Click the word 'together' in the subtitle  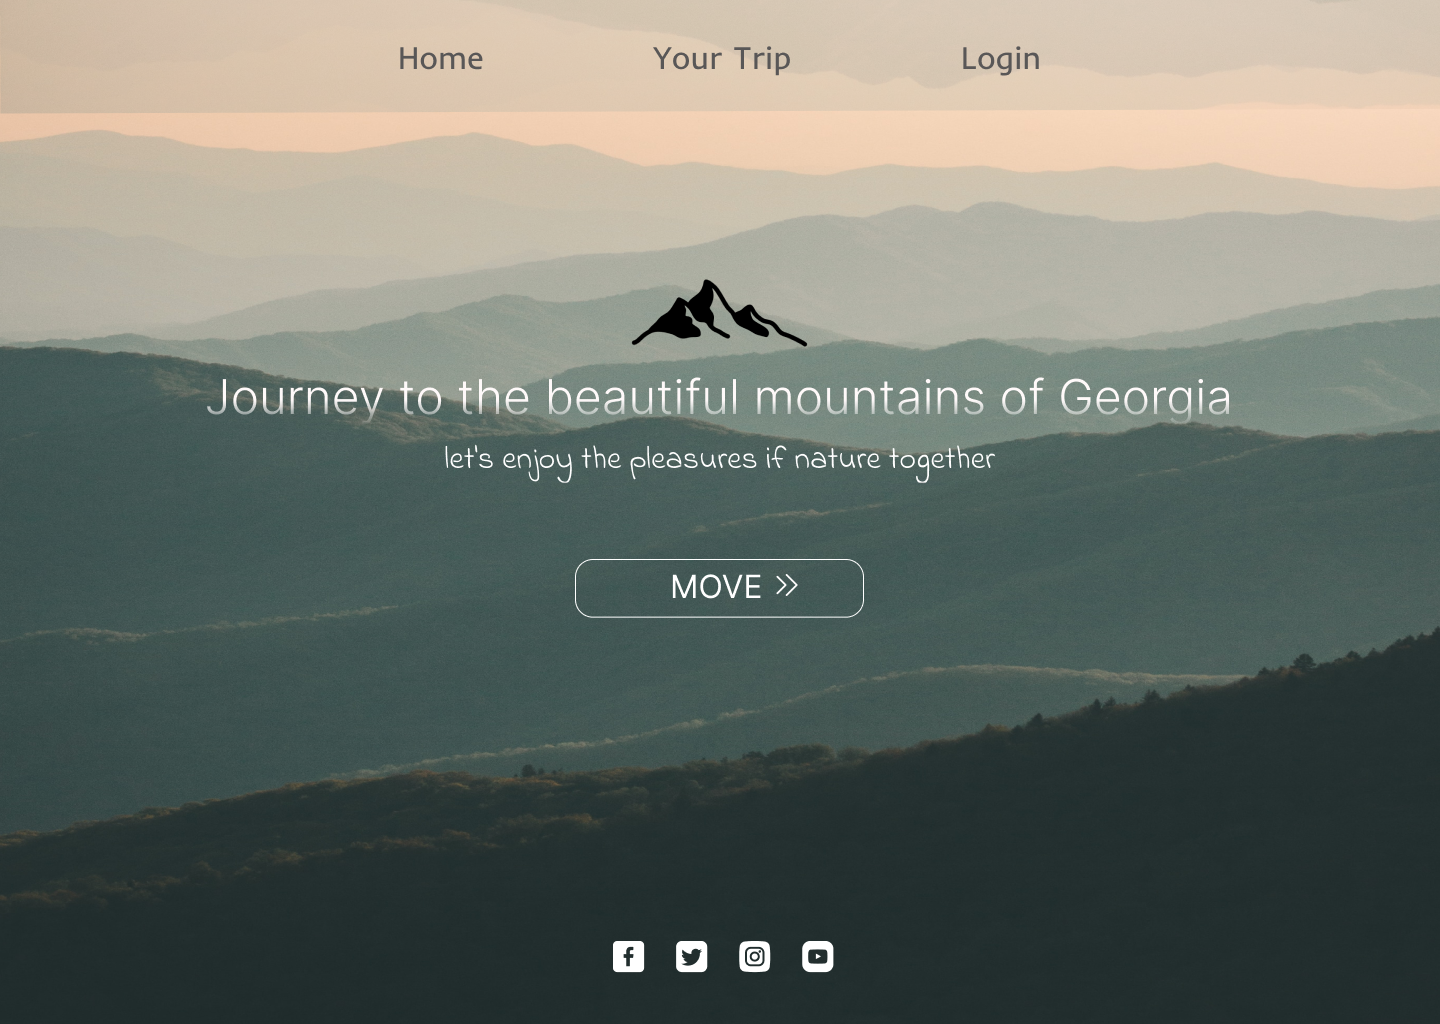(942, 460)
